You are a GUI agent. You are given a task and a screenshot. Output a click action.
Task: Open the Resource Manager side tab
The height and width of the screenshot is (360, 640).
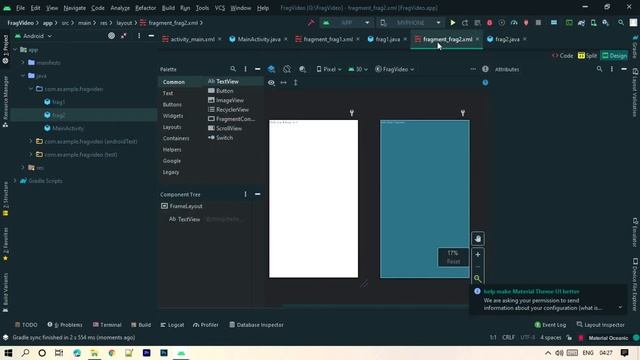coord(5,101)
